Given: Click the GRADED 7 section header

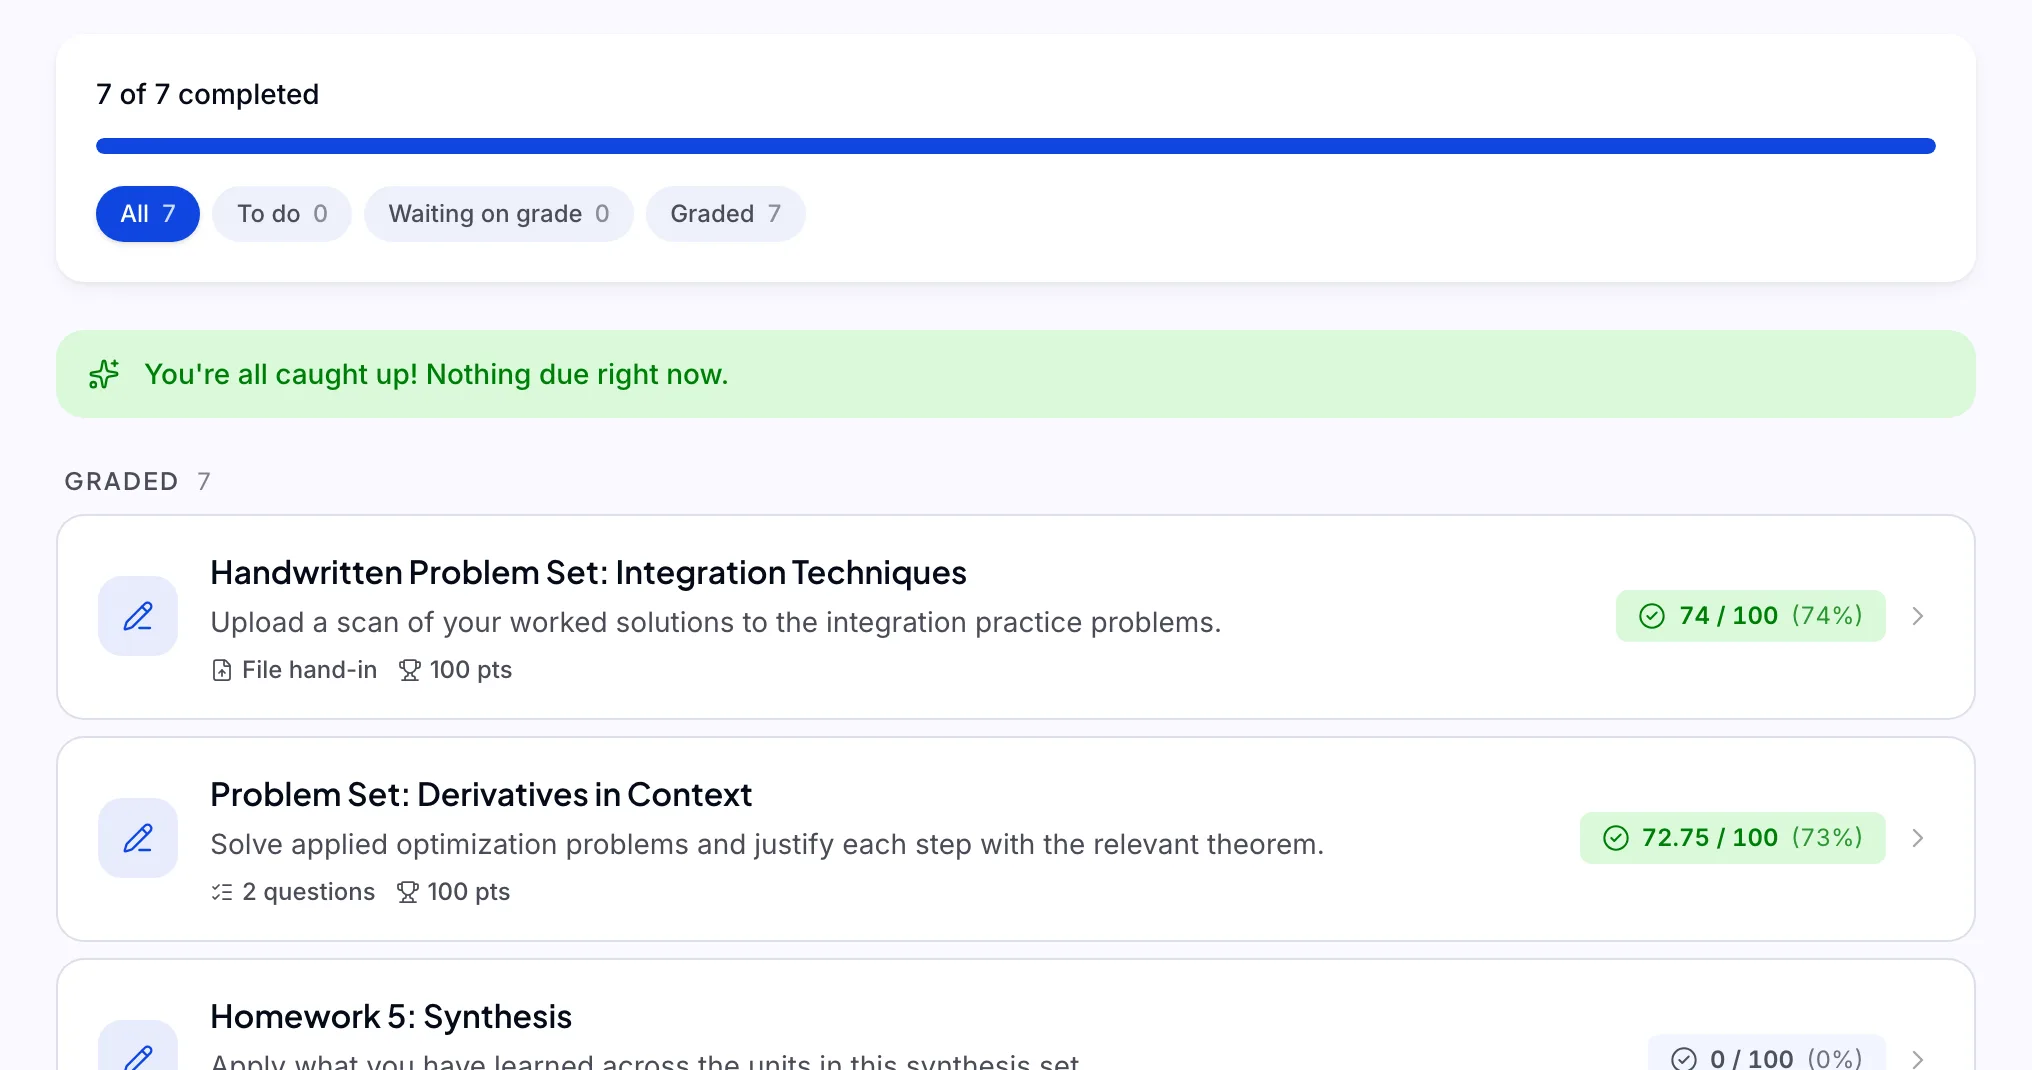Looking at the screenshot, I should tap(138, 482).
